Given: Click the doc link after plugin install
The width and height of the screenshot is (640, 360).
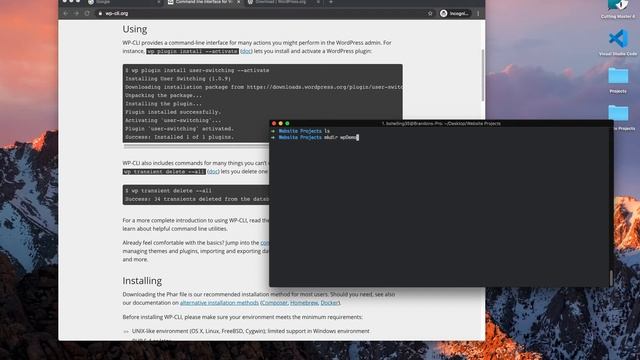Looking at the screenshot, I should tap(246, 51).
